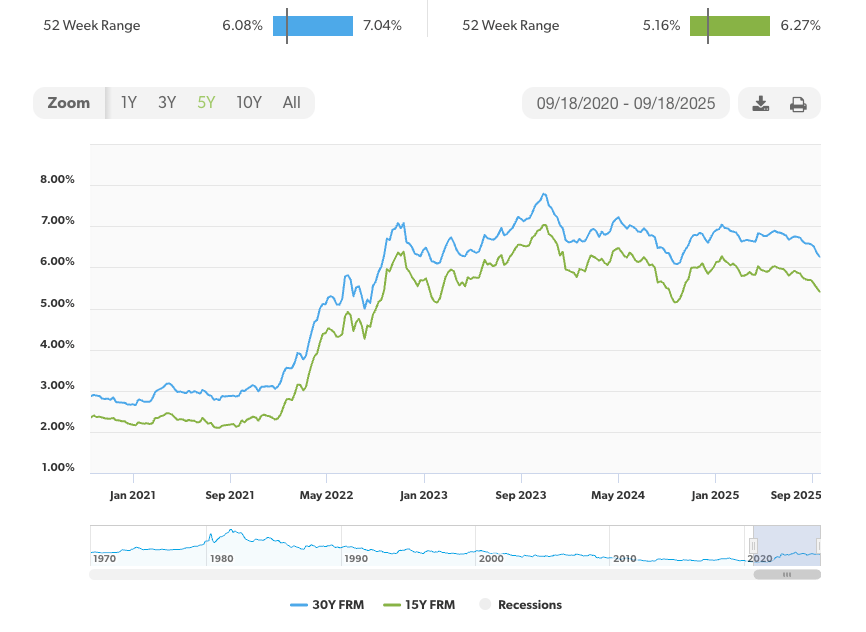Click the navigator scrollbar thumb grip
The image size is (866, 632).
coord(787,575)
